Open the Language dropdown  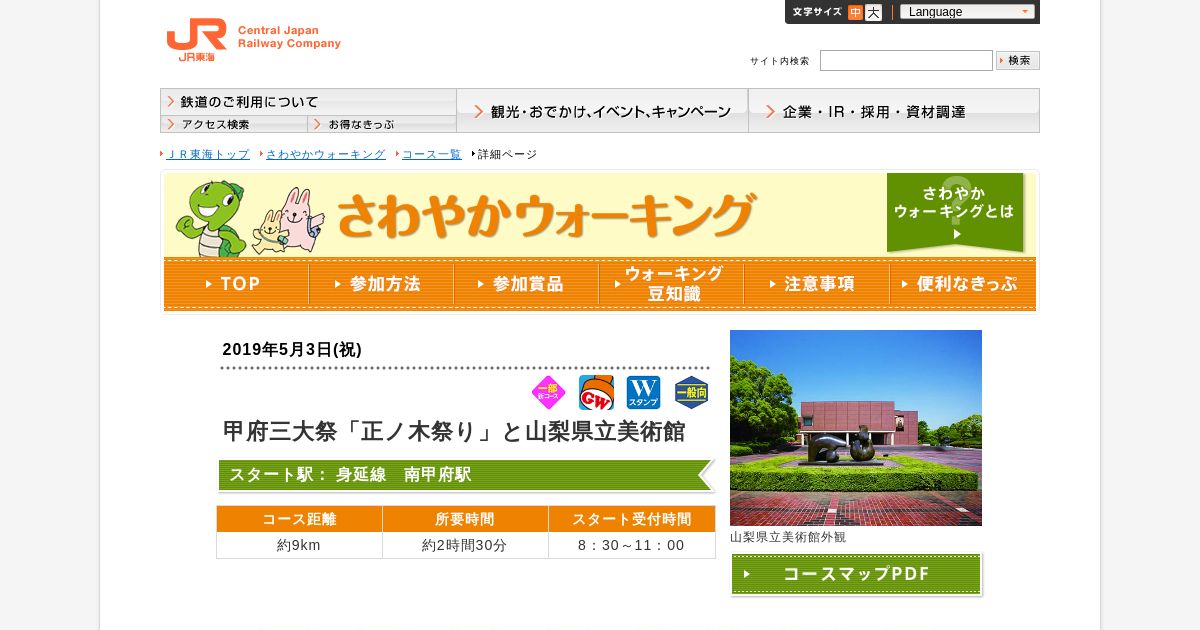(967, 12)
